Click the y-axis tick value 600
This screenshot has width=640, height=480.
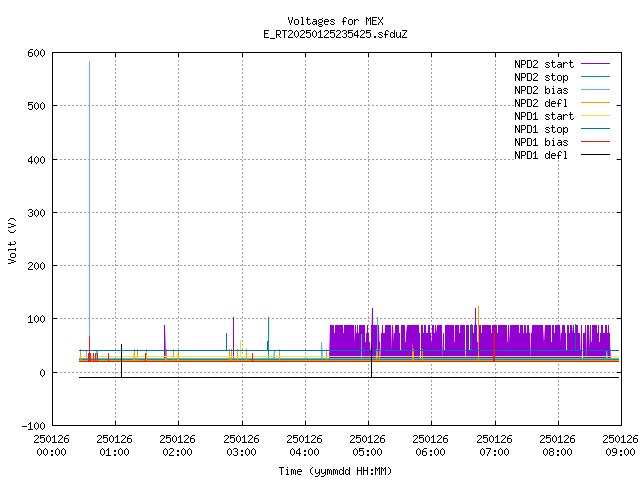pos(37,53)
